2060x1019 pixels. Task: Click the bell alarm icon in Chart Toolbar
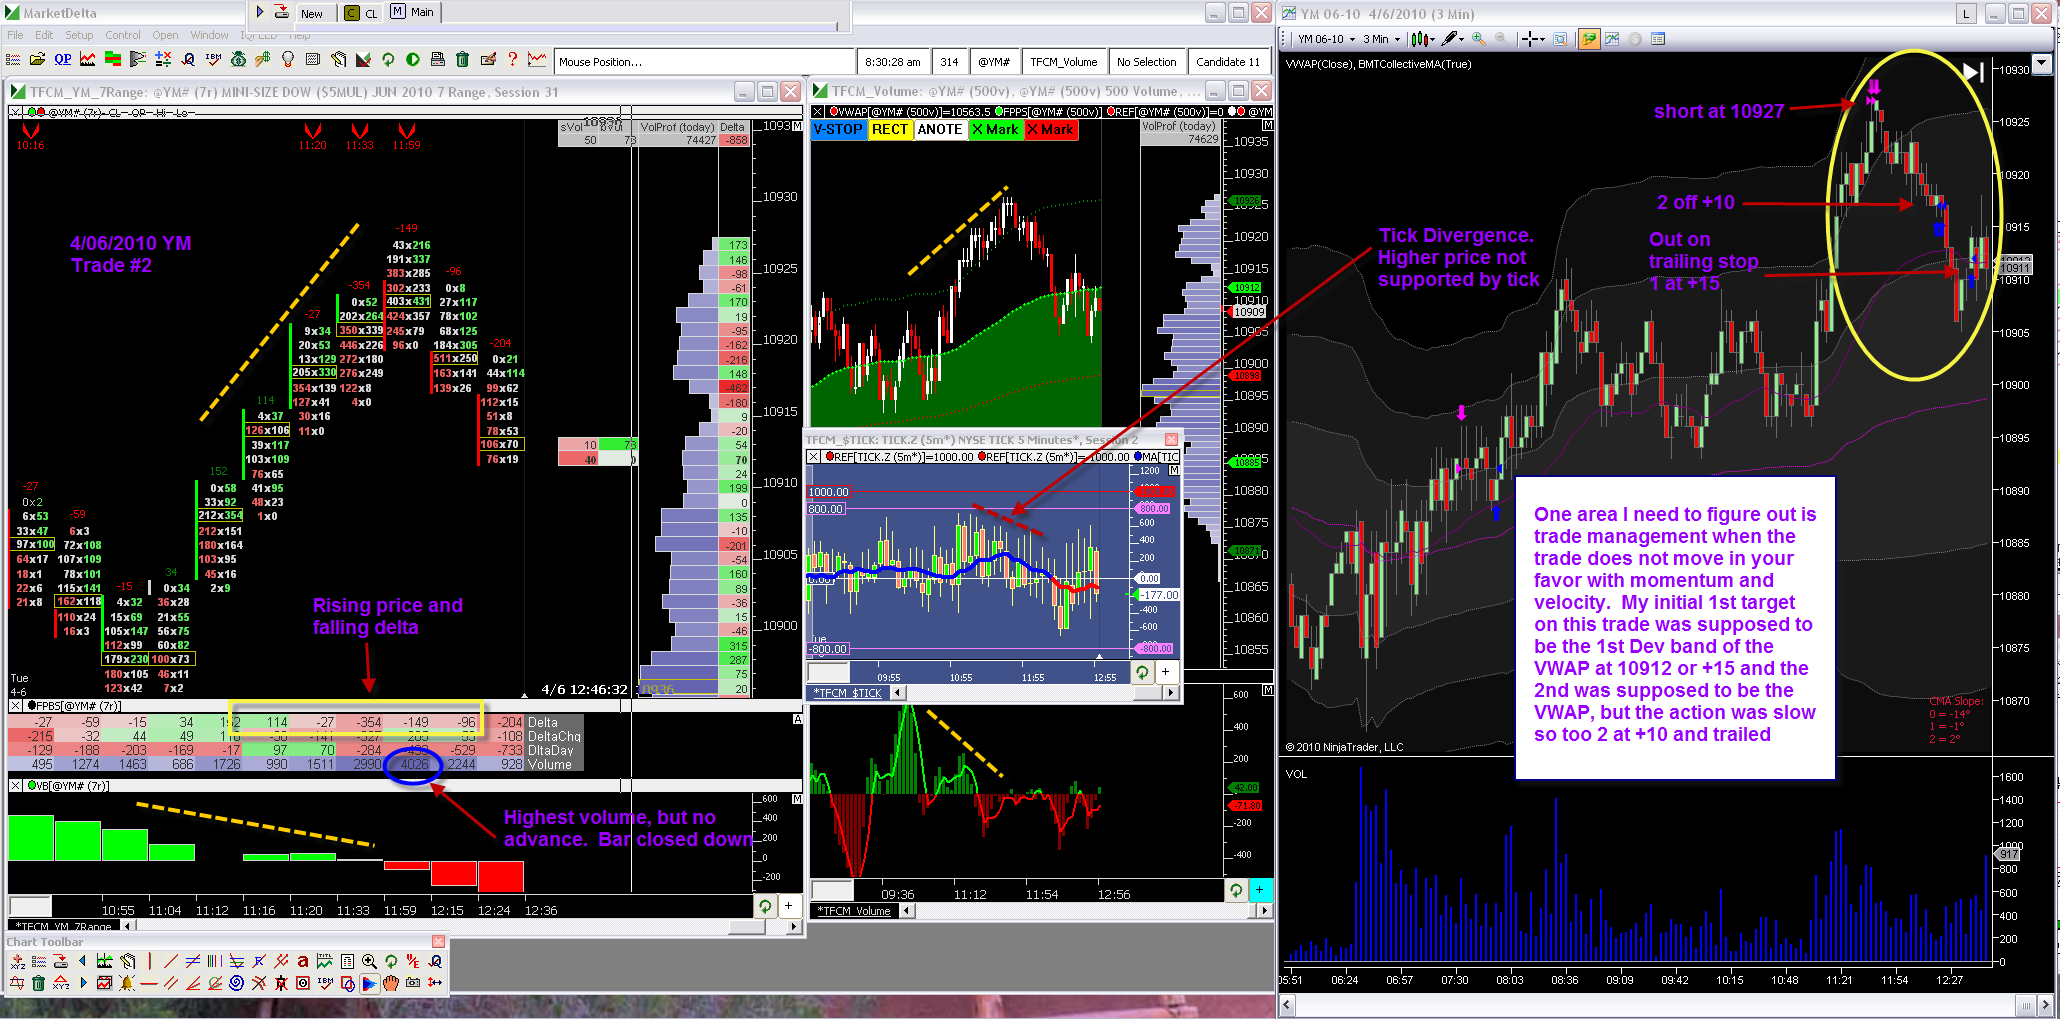pyautogui.click(x=127, y=983)
